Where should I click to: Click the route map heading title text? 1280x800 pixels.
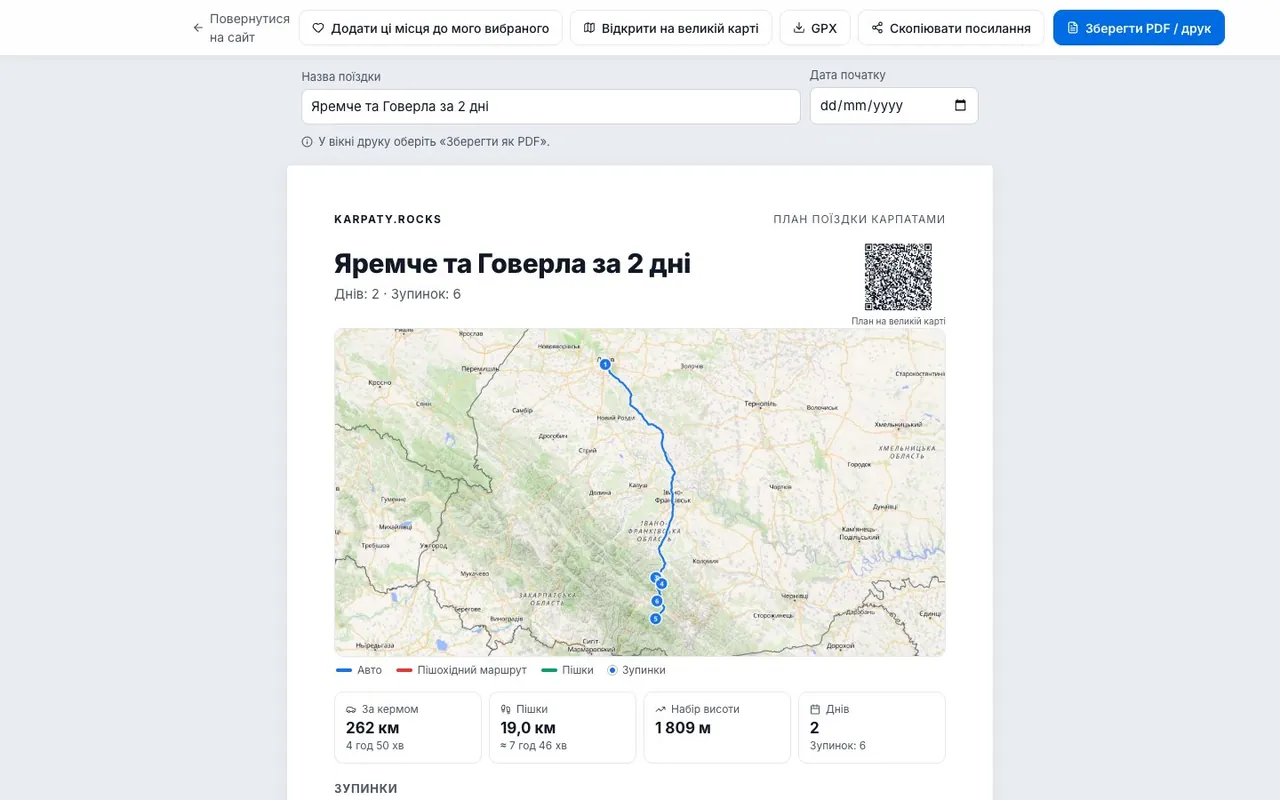click(512, 264)
